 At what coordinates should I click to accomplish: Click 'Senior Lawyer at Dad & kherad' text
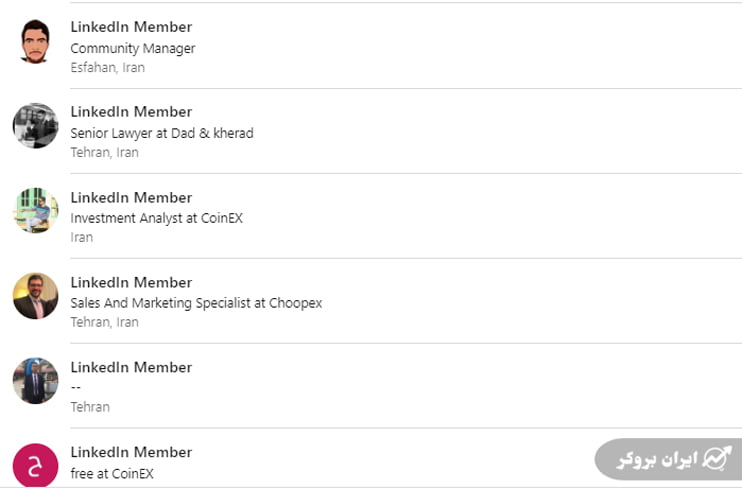coord(161,133)
